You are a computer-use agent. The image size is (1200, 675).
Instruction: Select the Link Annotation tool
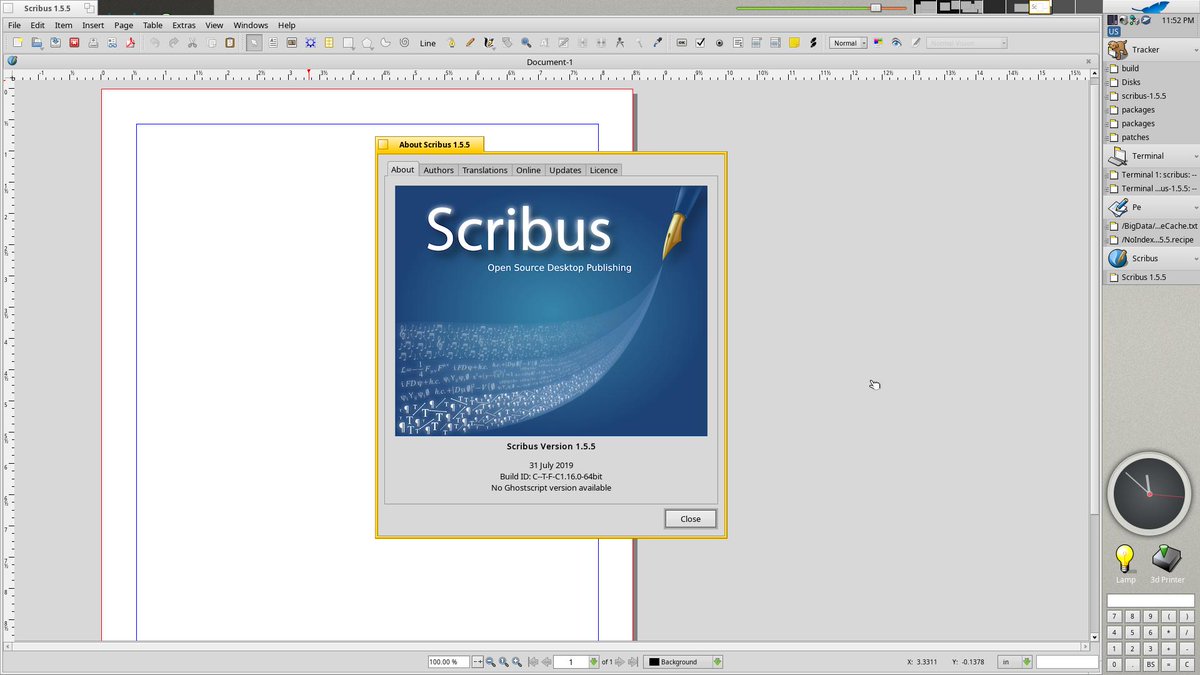pos(813,43)
